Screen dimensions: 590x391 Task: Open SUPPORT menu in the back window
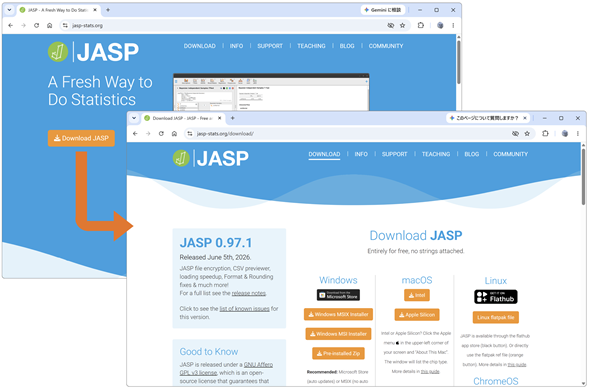point(270,46)
